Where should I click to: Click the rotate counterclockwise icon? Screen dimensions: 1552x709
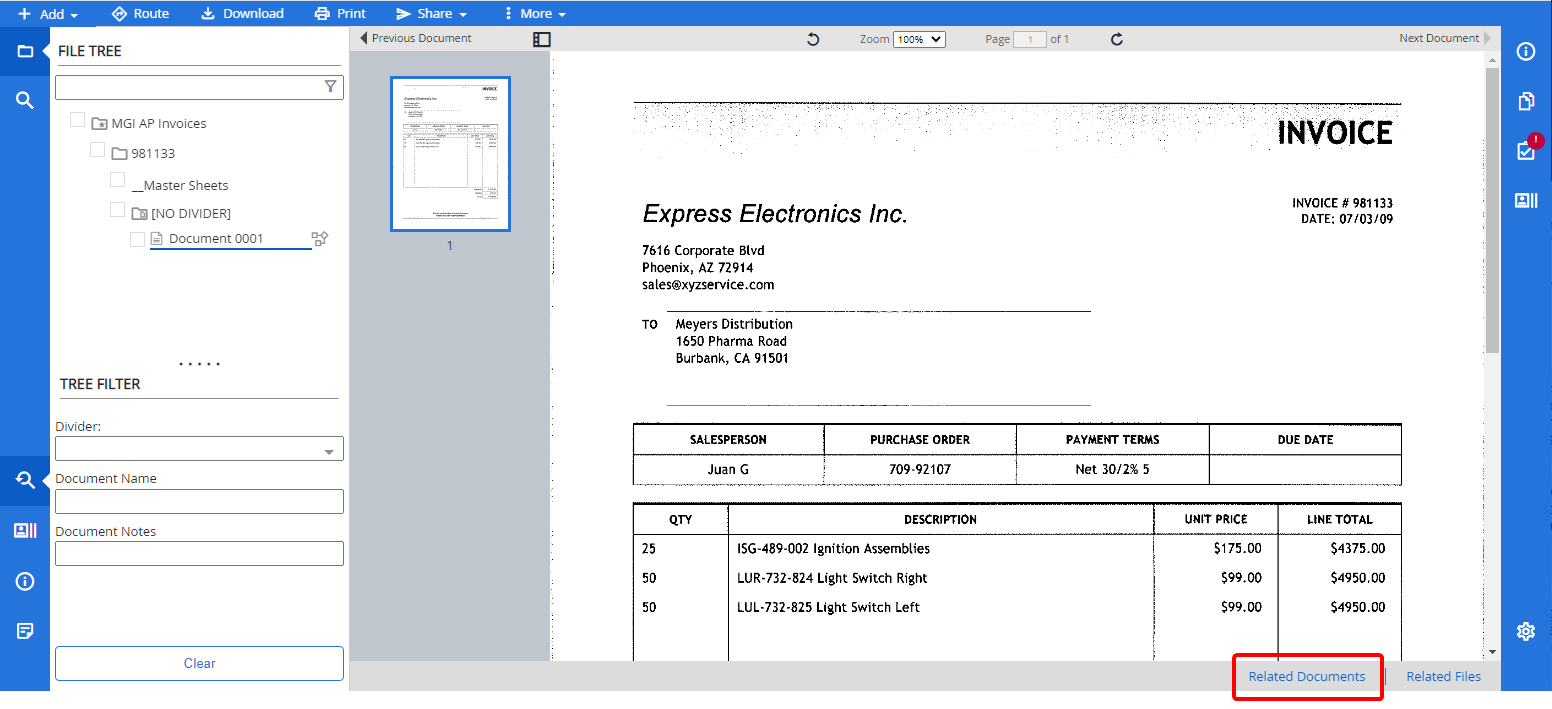[x=813, y=39]
